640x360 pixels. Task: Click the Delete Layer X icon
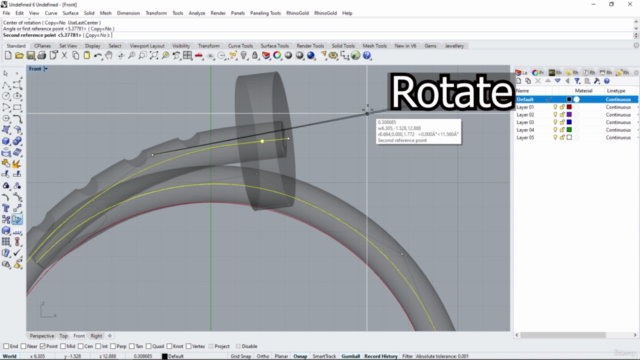coord(538,81)
